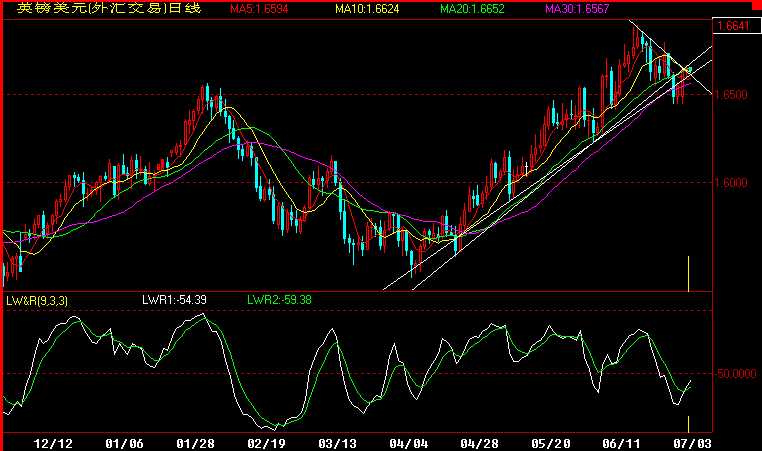762x451 pixels.
Task: Select the LWR1:-54.39 value label
Action: point(175,299)
